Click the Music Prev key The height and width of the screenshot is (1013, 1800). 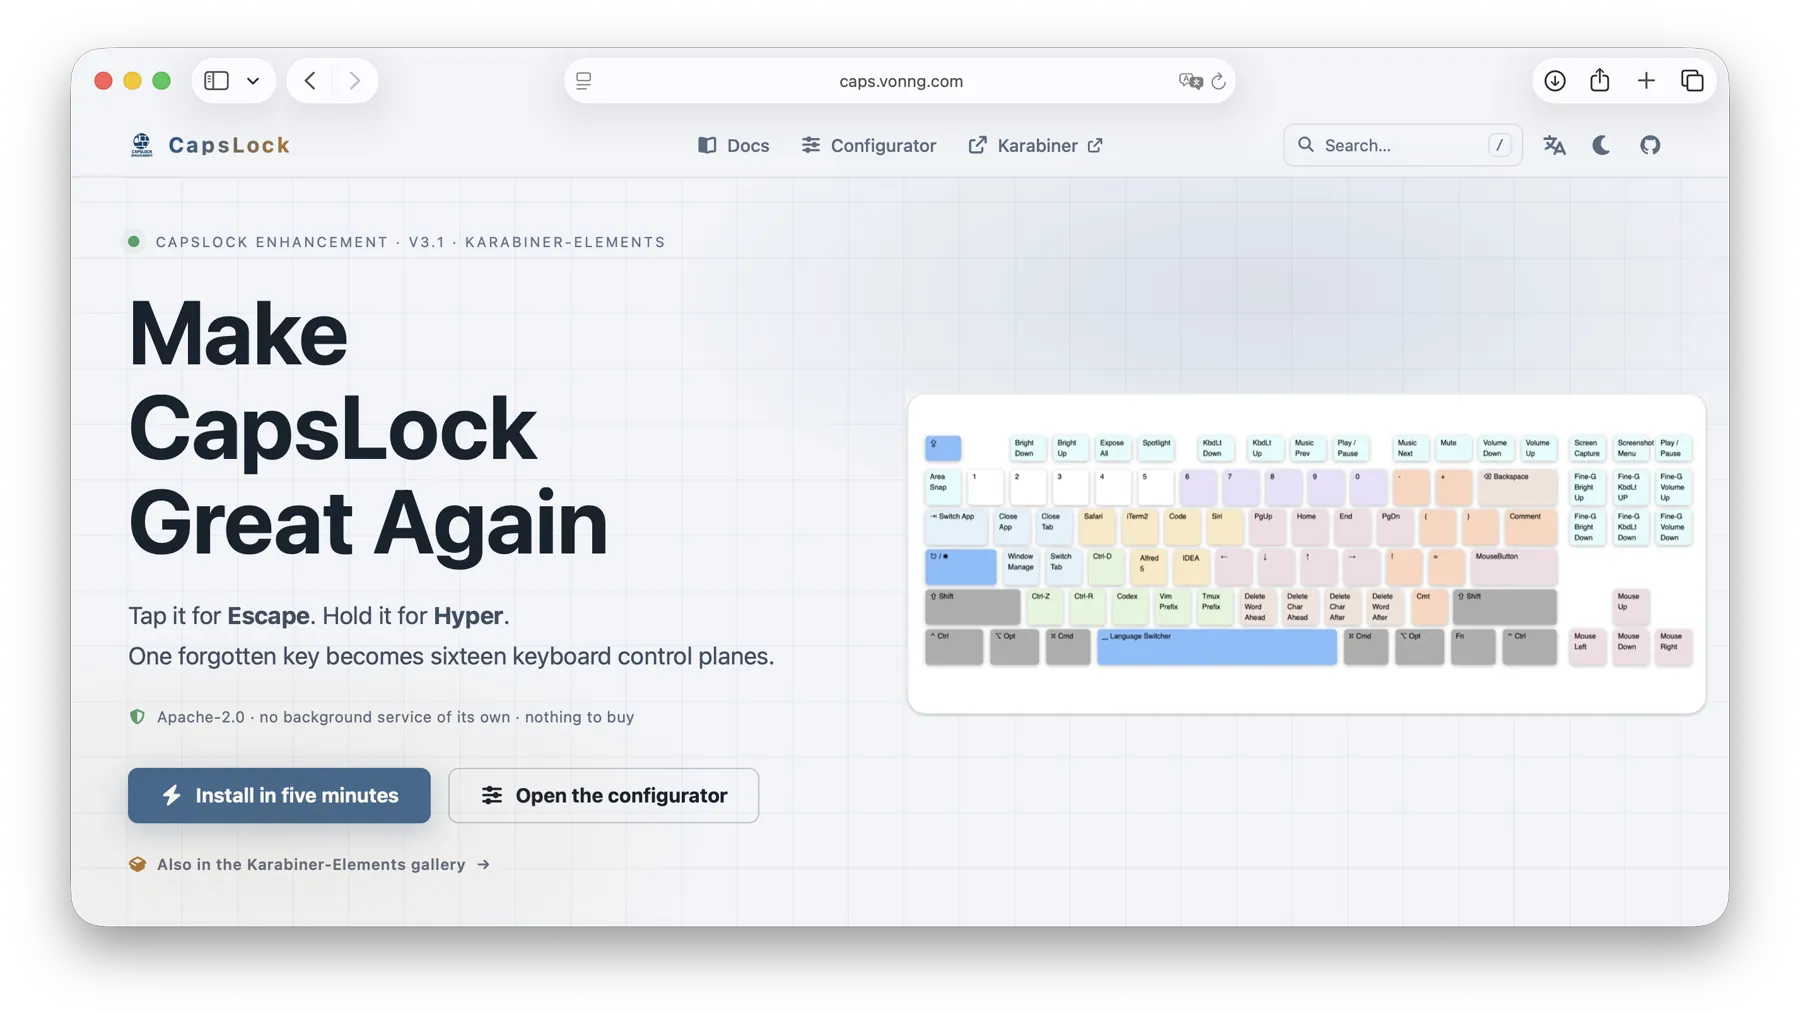(x=1307, y=448)
